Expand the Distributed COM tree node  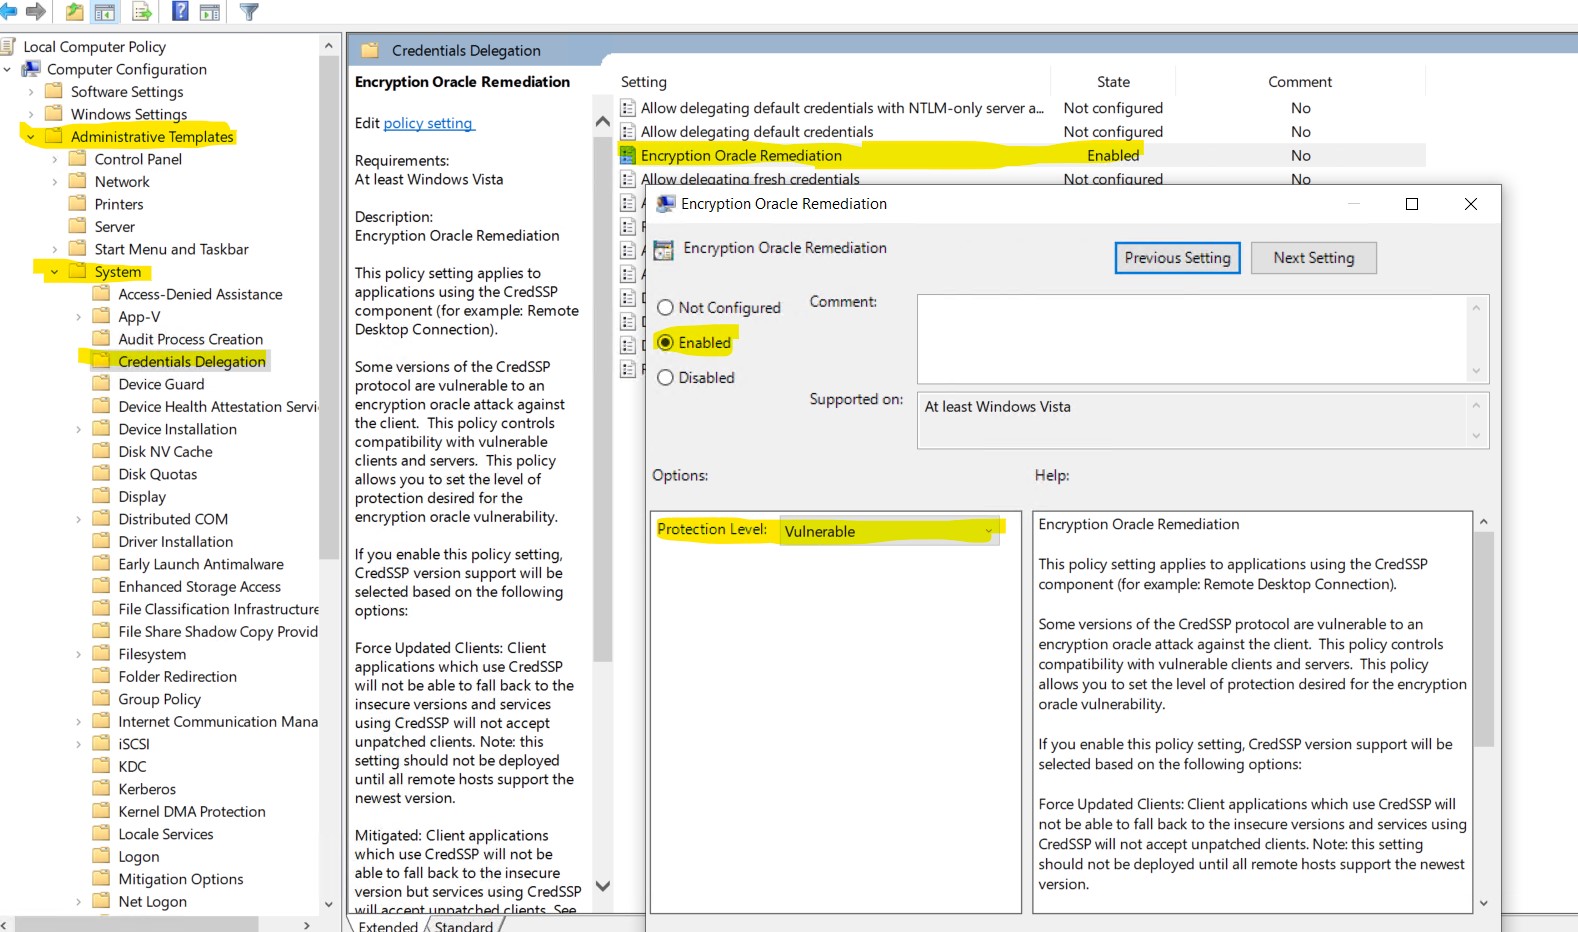point(78,519)
